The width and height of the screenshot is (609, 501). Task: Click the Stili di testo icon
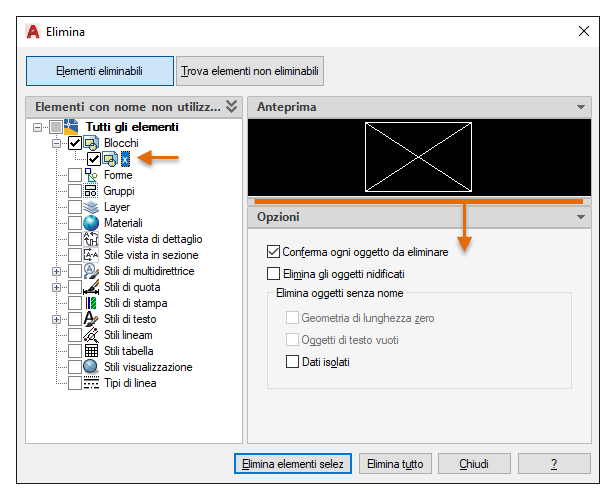click(91, 319)
